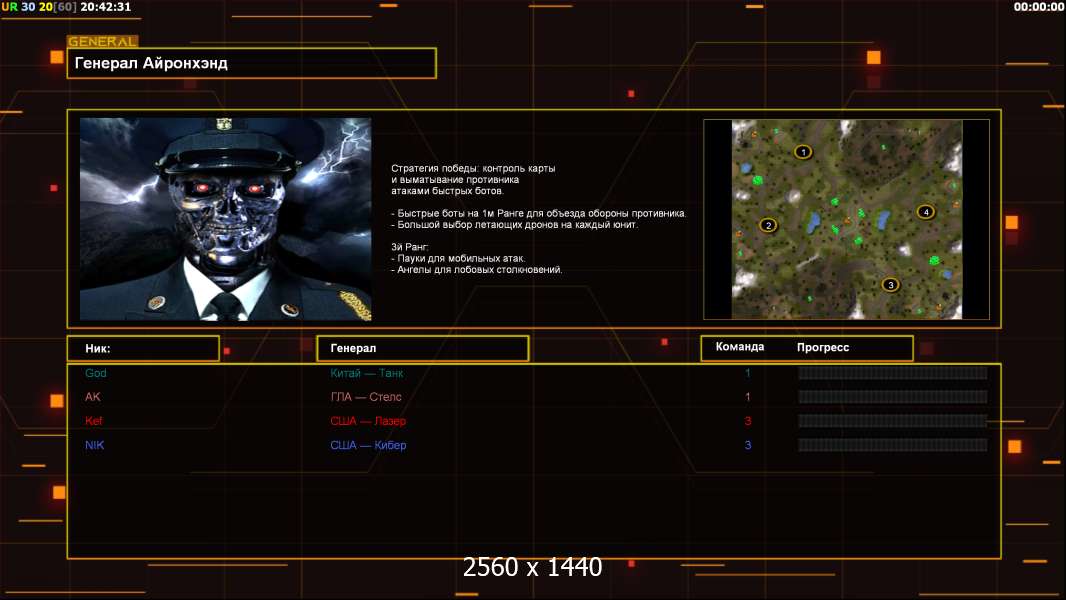
Task: Click the 'Команда' column header
Action: click(740, 347)
